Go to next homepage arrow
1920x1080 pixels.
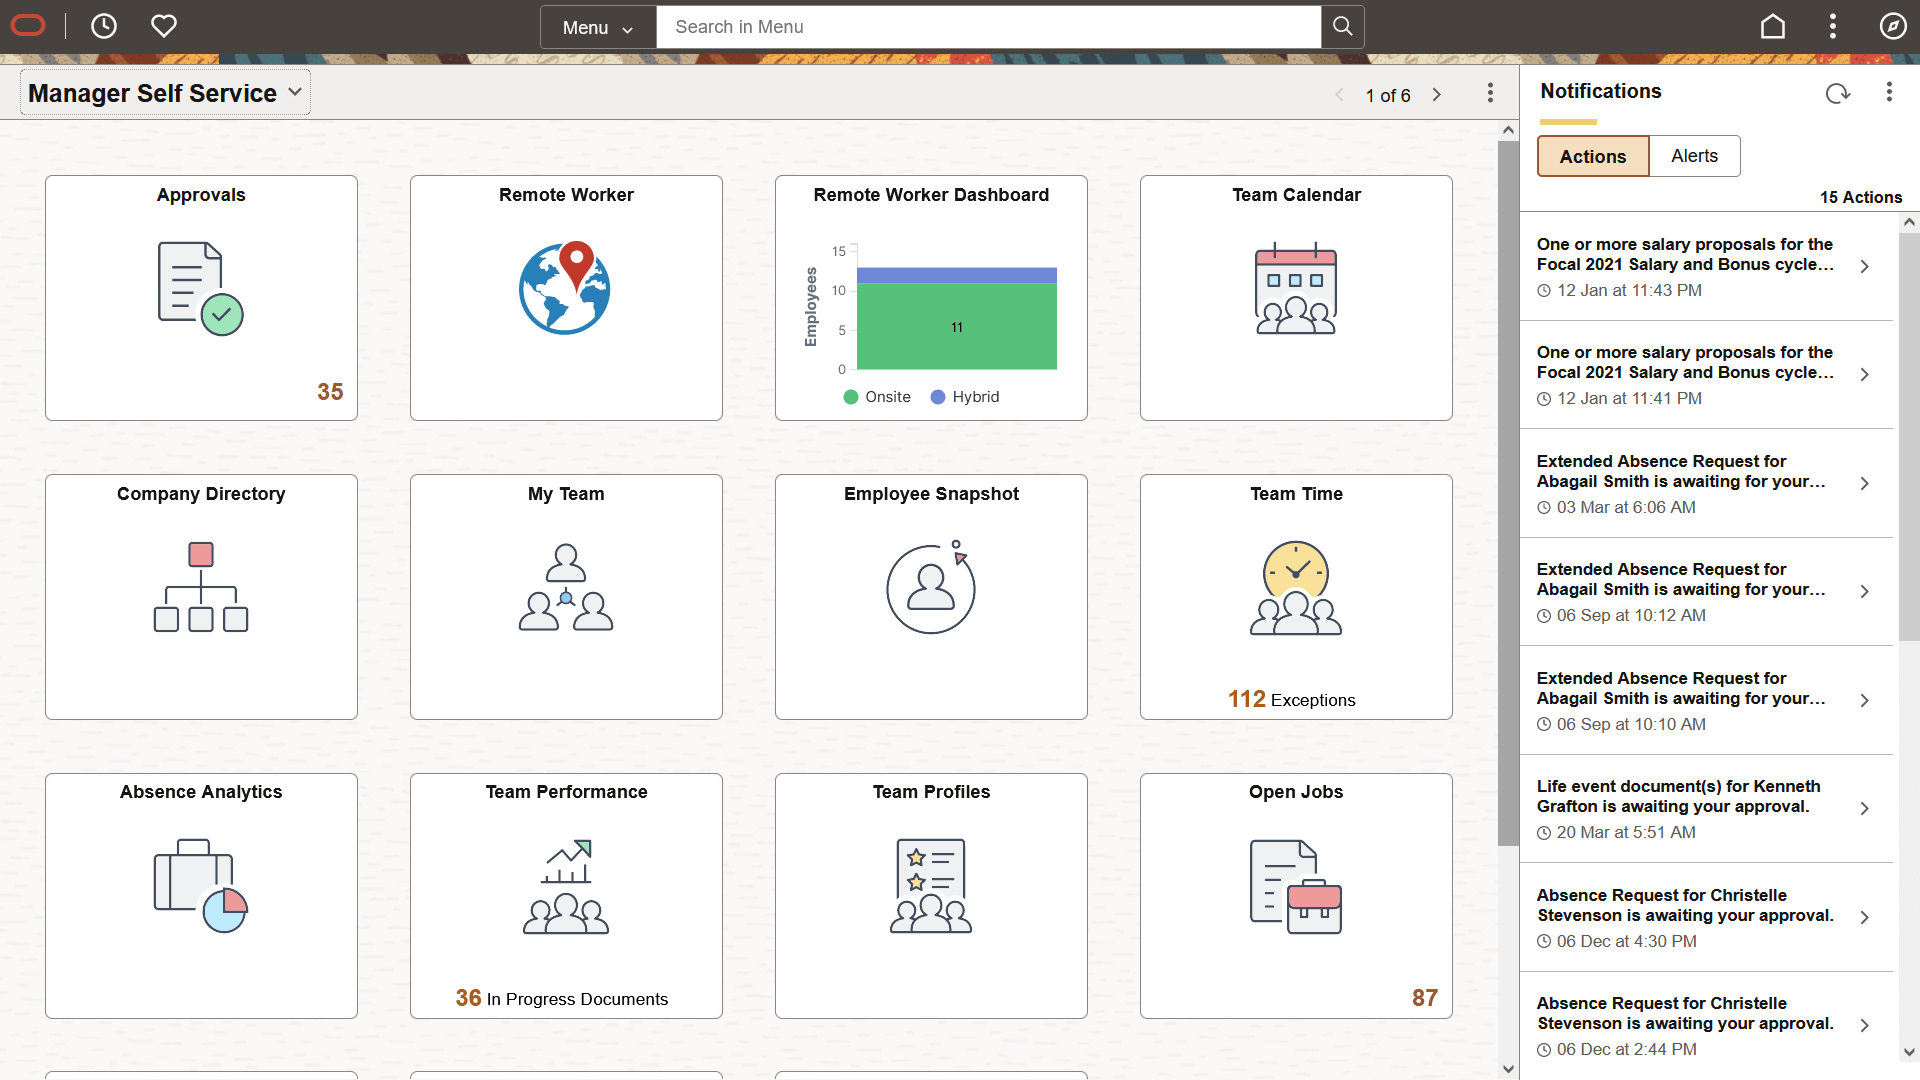tap(1437, 95)
